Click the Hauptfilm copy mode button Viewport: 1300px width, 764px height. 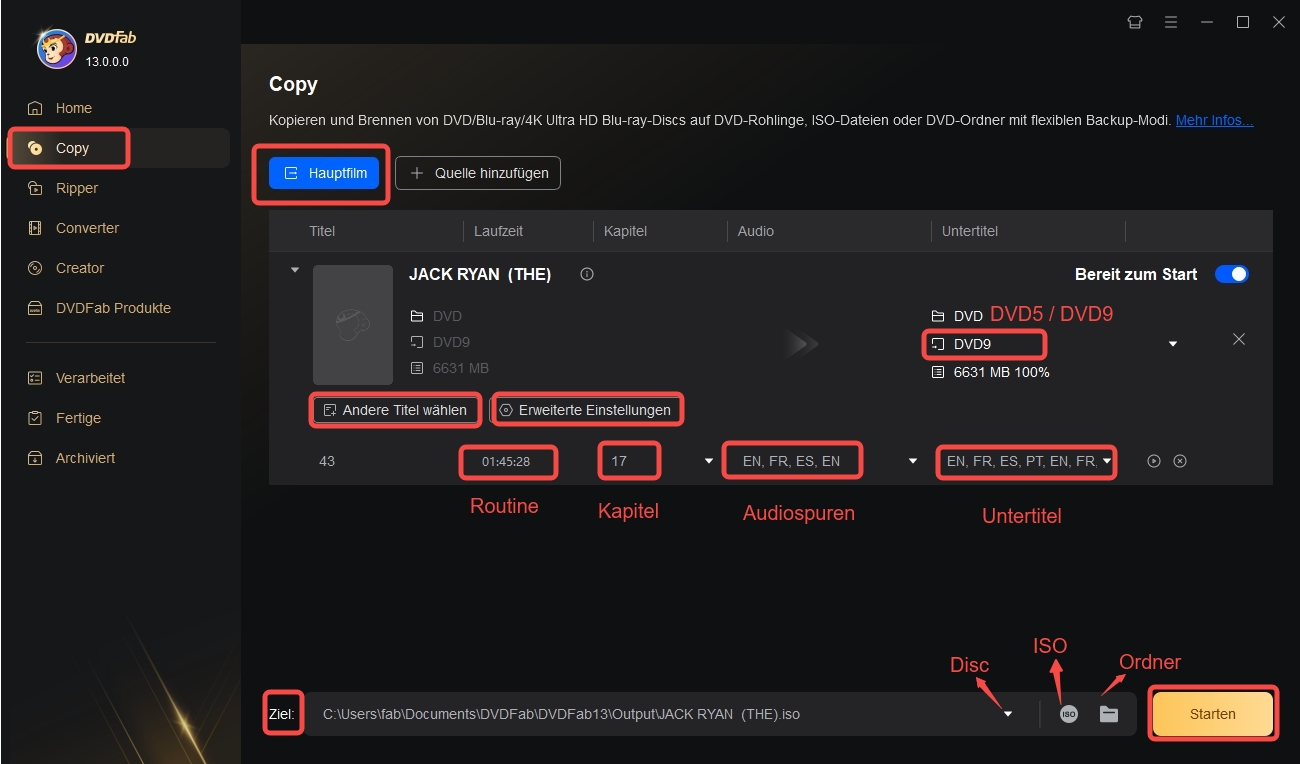pyautogui.click(x=324, y=173)
